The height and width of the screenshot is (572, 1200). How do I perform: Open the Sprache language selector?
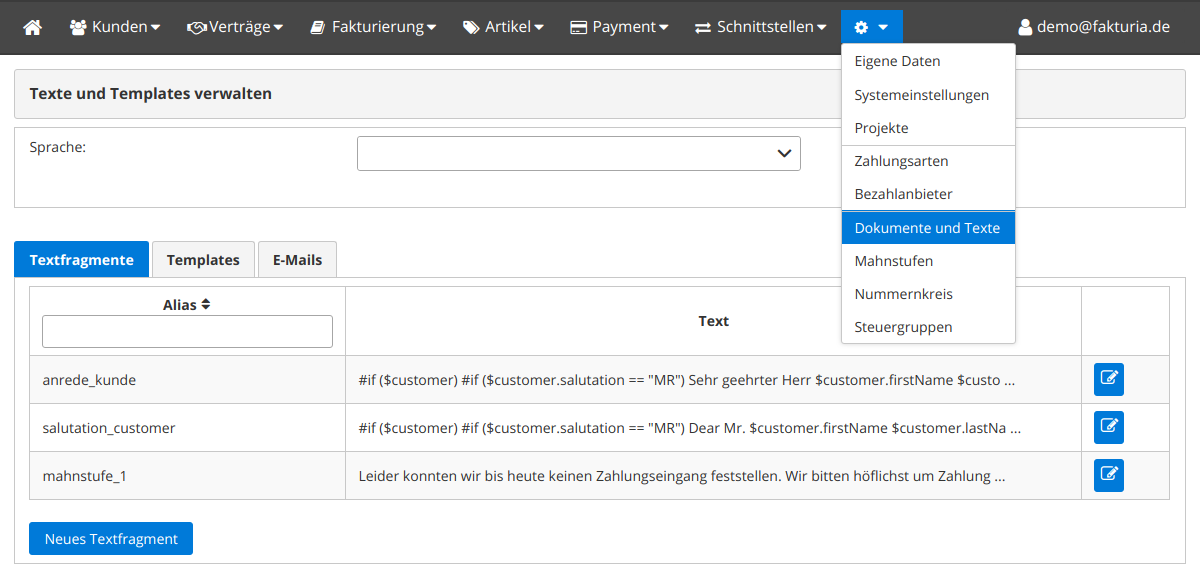click(x=578, y=154)
